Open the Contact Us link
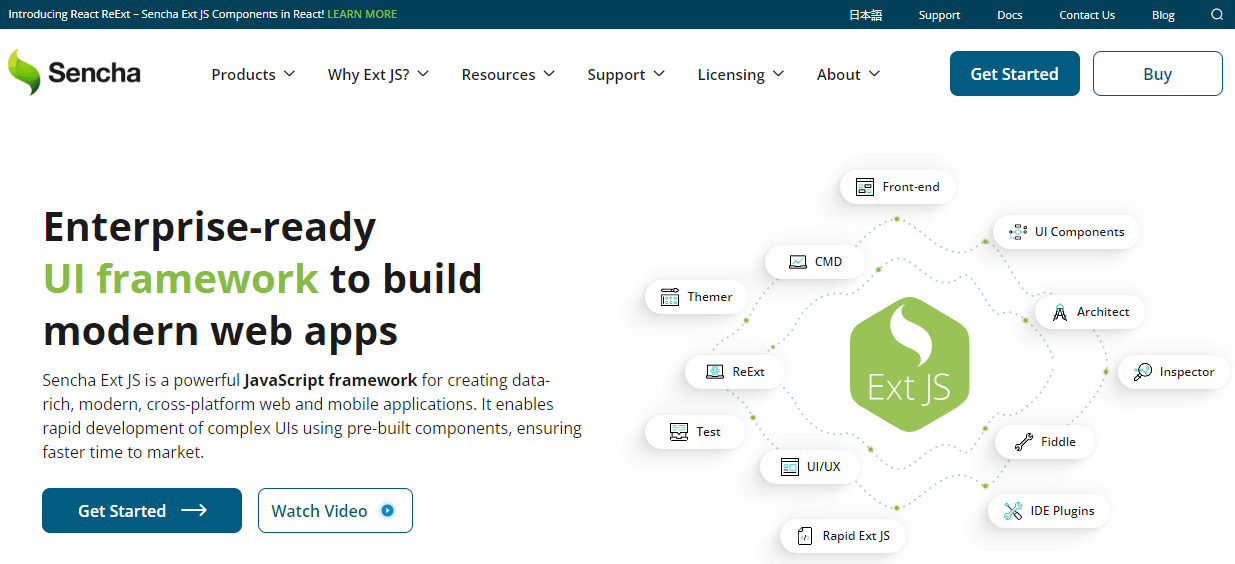 [1087, 15]
